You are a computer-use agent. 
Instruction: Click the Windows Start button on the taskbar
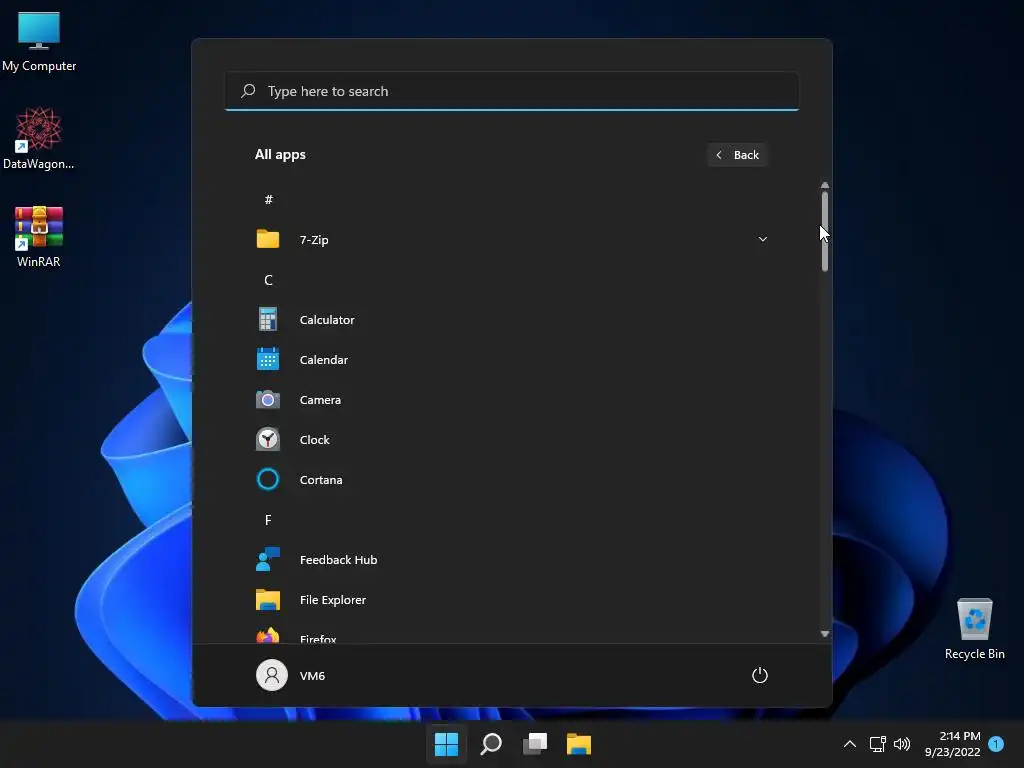tap(447, 744)
